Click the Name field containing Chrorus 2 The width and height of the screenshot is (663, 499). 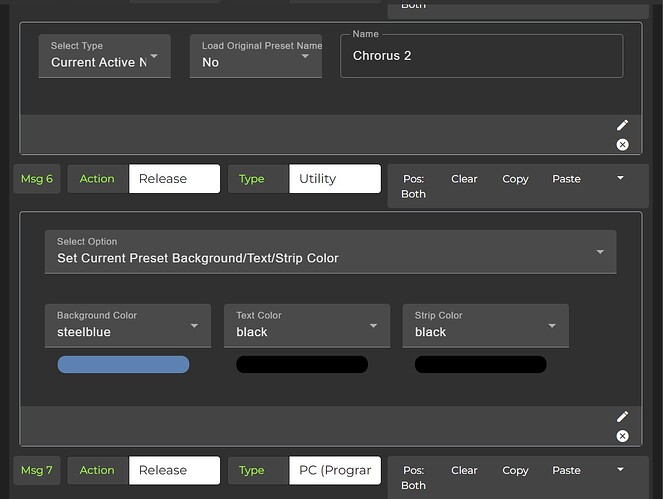pos(481,56)
